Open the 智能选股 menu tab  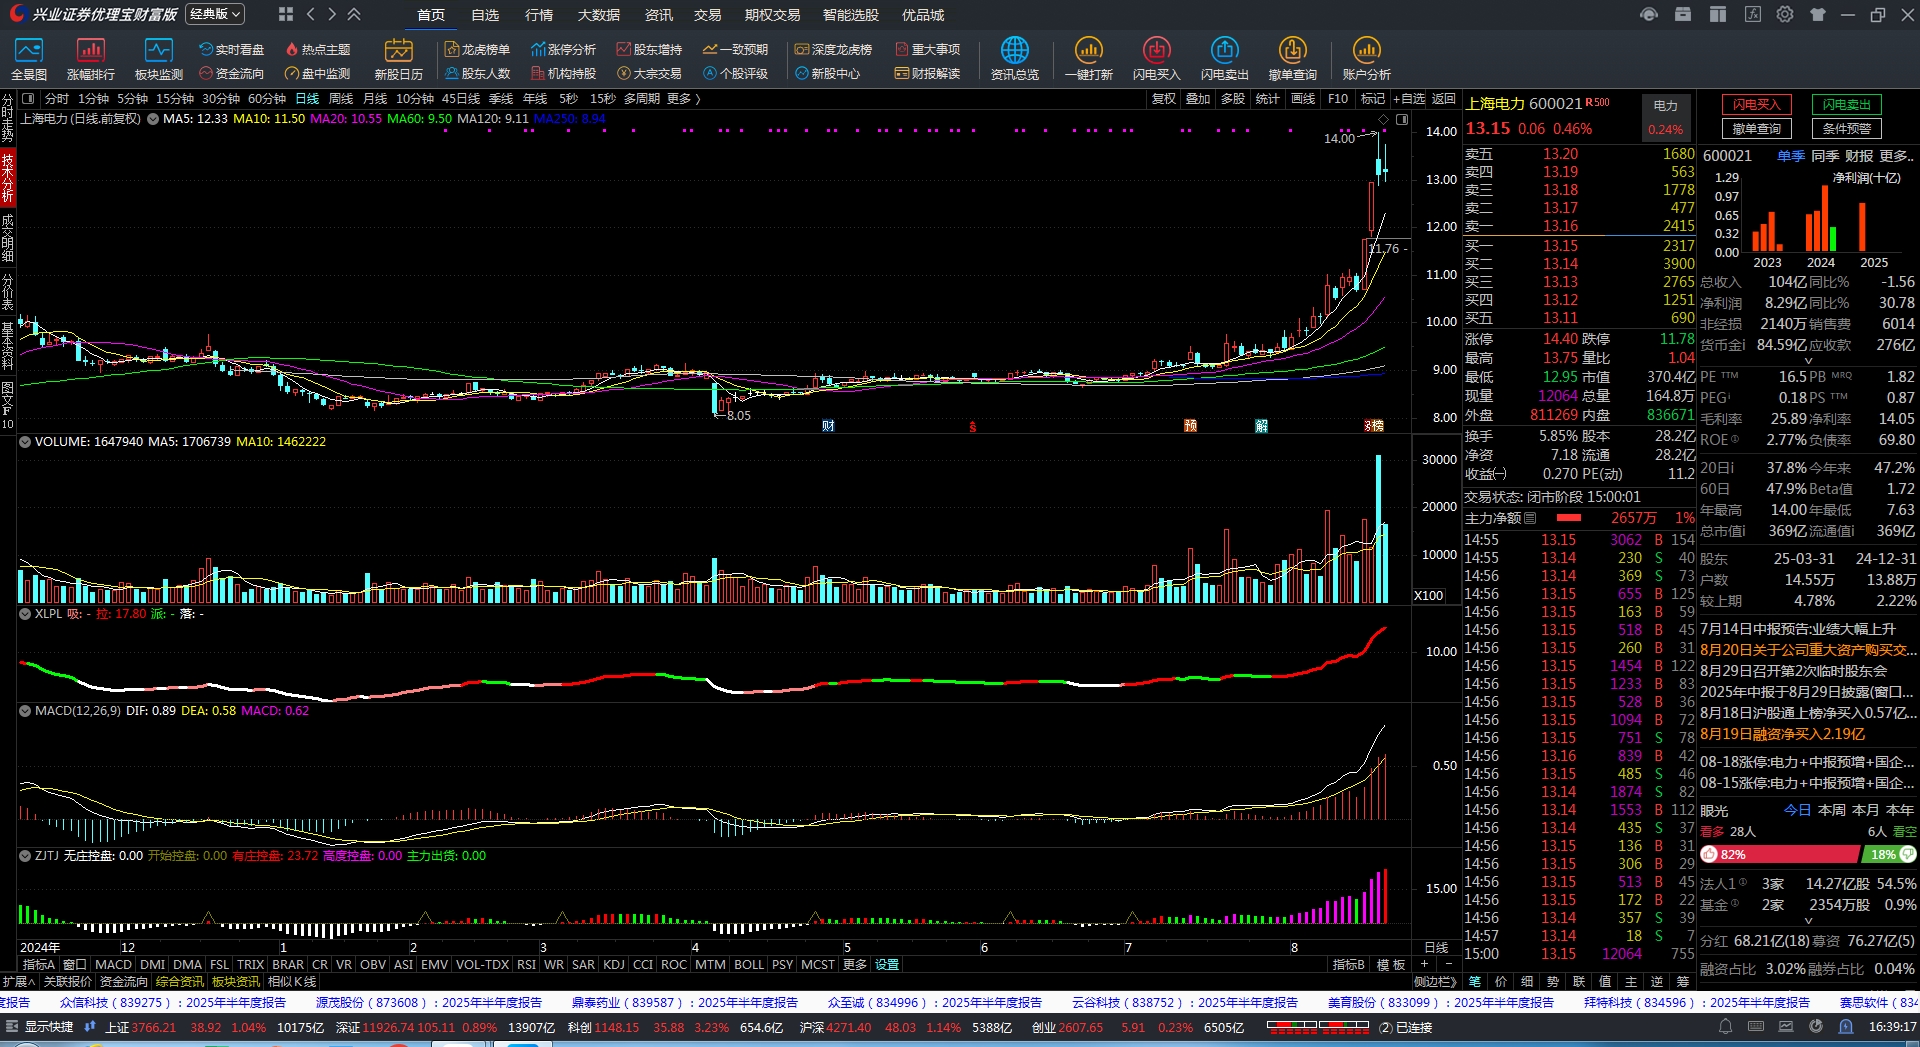pyautogui.click(x=851, y=15)
